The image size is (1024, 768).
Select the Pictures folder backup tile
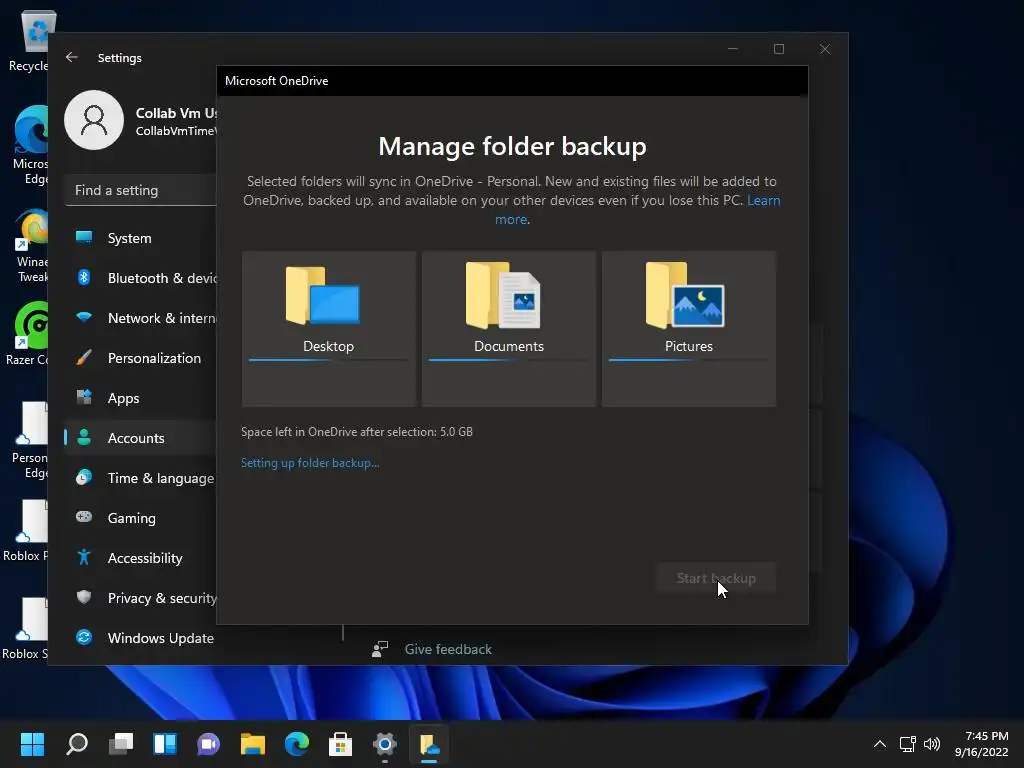tap(689, 328)
